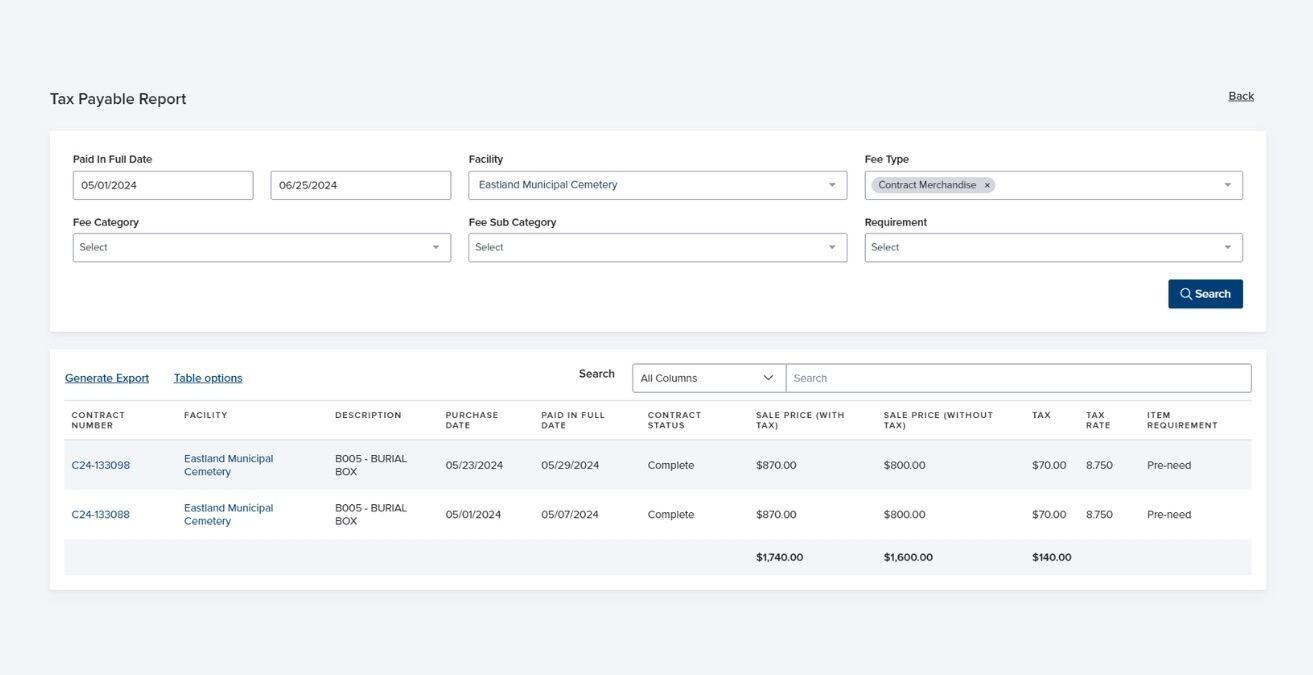Open the Fee Sub Category dropdown
Screen dimensions: 1313x675
pos(657,248)
